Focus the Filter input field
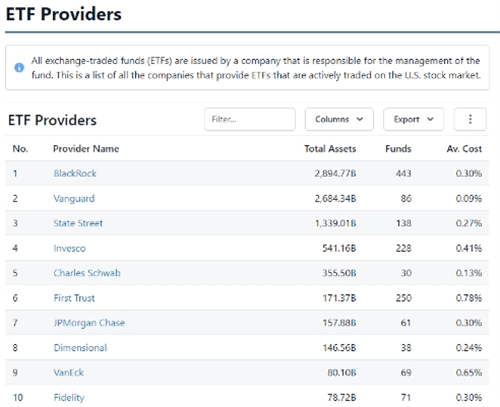This screenshot has height=407, width=500. (250, 119)
